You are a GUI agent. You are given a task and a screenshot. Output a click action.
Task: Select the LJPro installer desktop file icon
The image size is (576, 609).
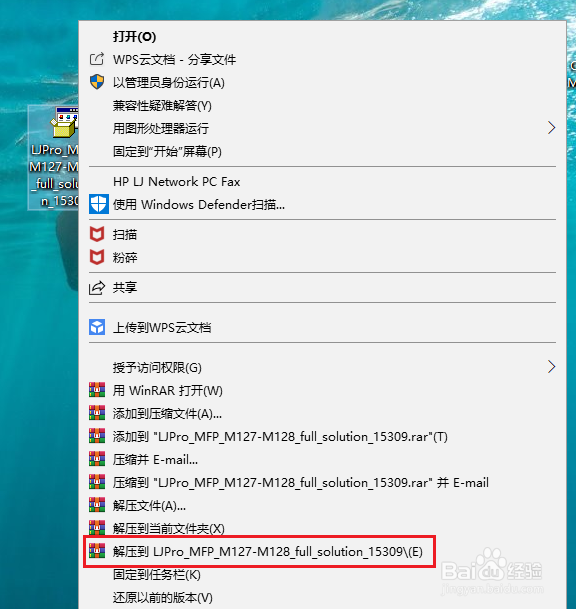(65, 123)
